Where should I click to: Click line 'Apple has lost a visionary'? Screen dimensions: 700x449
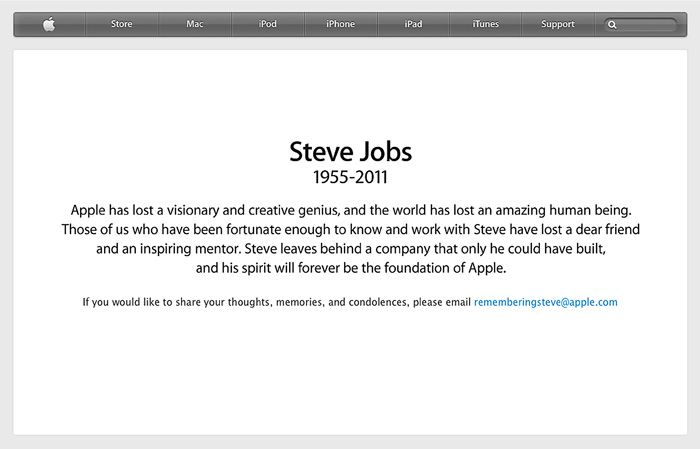tap(351, 210)
